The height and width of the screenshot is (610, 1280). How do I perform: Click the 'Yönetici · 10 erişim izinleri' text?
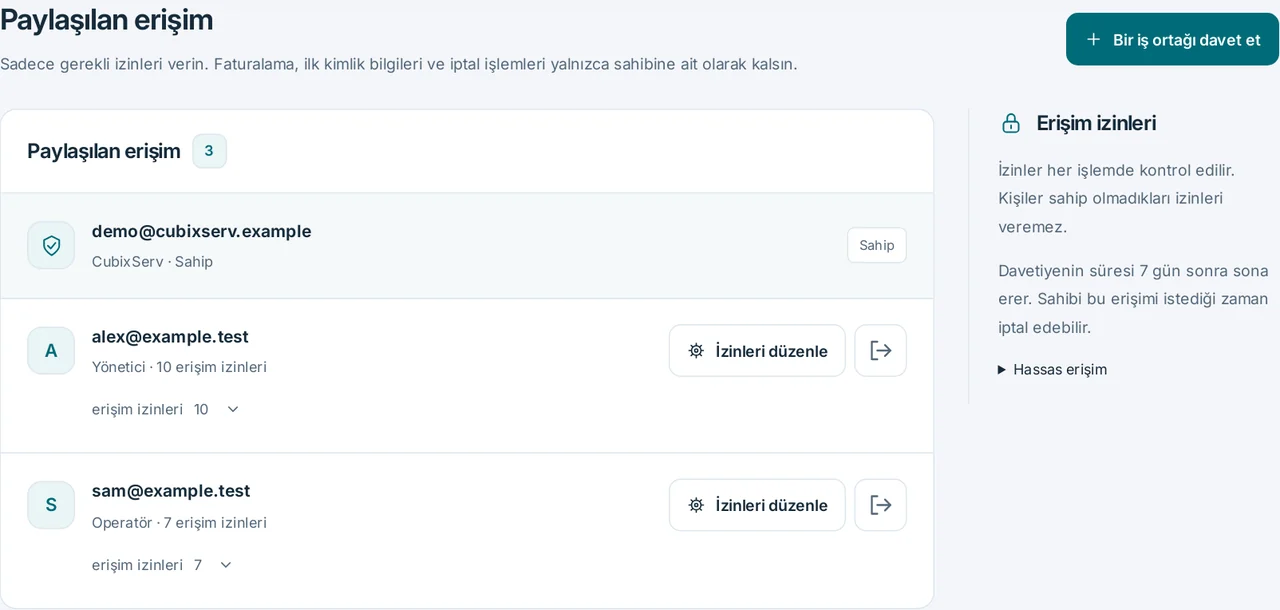tap(179, 367)
